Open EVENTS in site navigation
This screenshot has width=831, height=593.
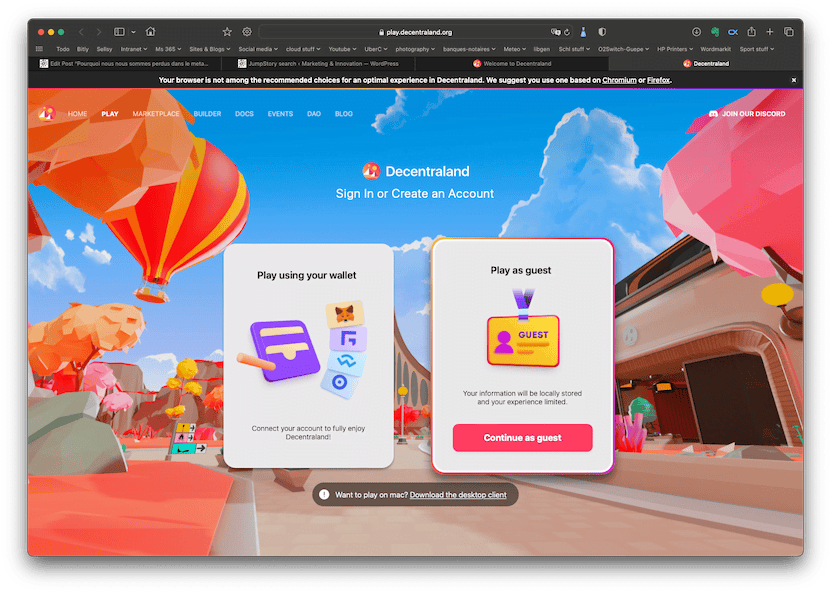[280, 114]
